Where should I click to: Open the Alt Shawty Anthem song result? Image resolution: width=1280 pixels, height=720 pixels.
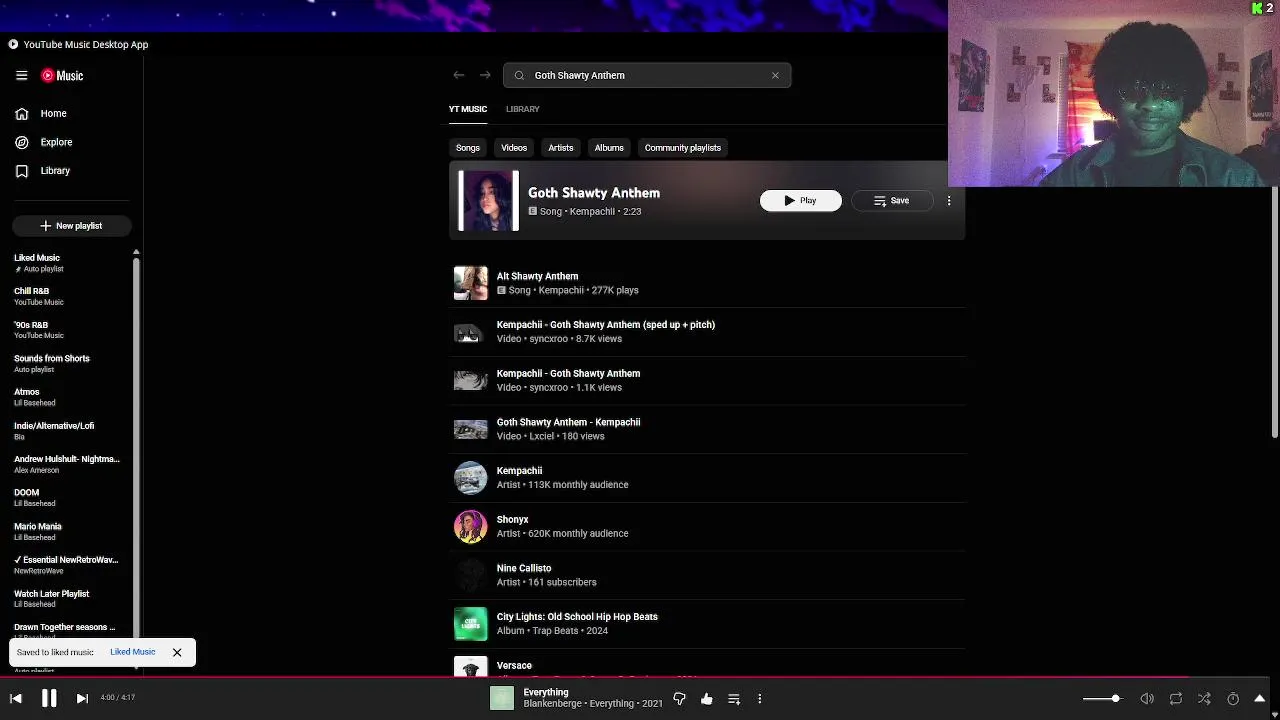707,283
